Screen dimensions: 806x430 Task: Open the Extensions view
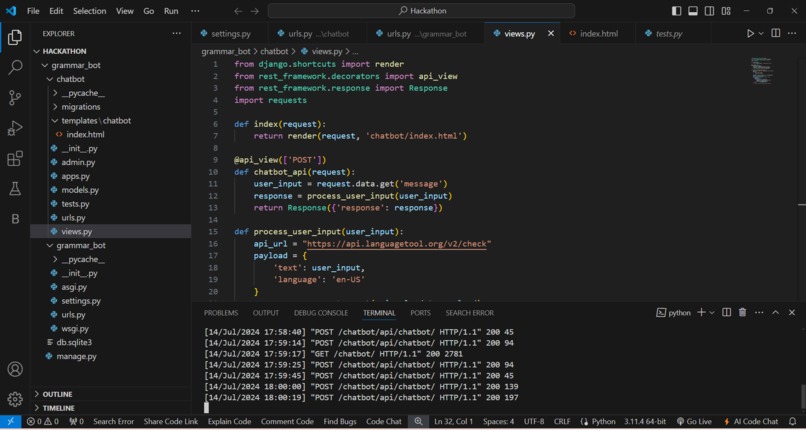pyautogui.click(x=15, y=158)
